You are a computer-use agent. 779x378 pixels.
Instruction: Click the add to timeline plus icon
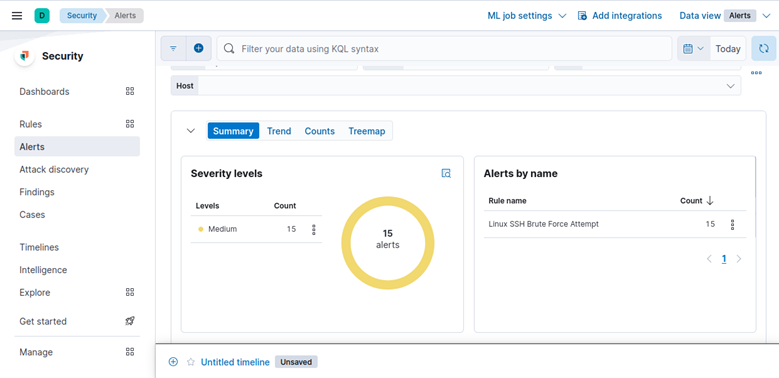(173, 362)
